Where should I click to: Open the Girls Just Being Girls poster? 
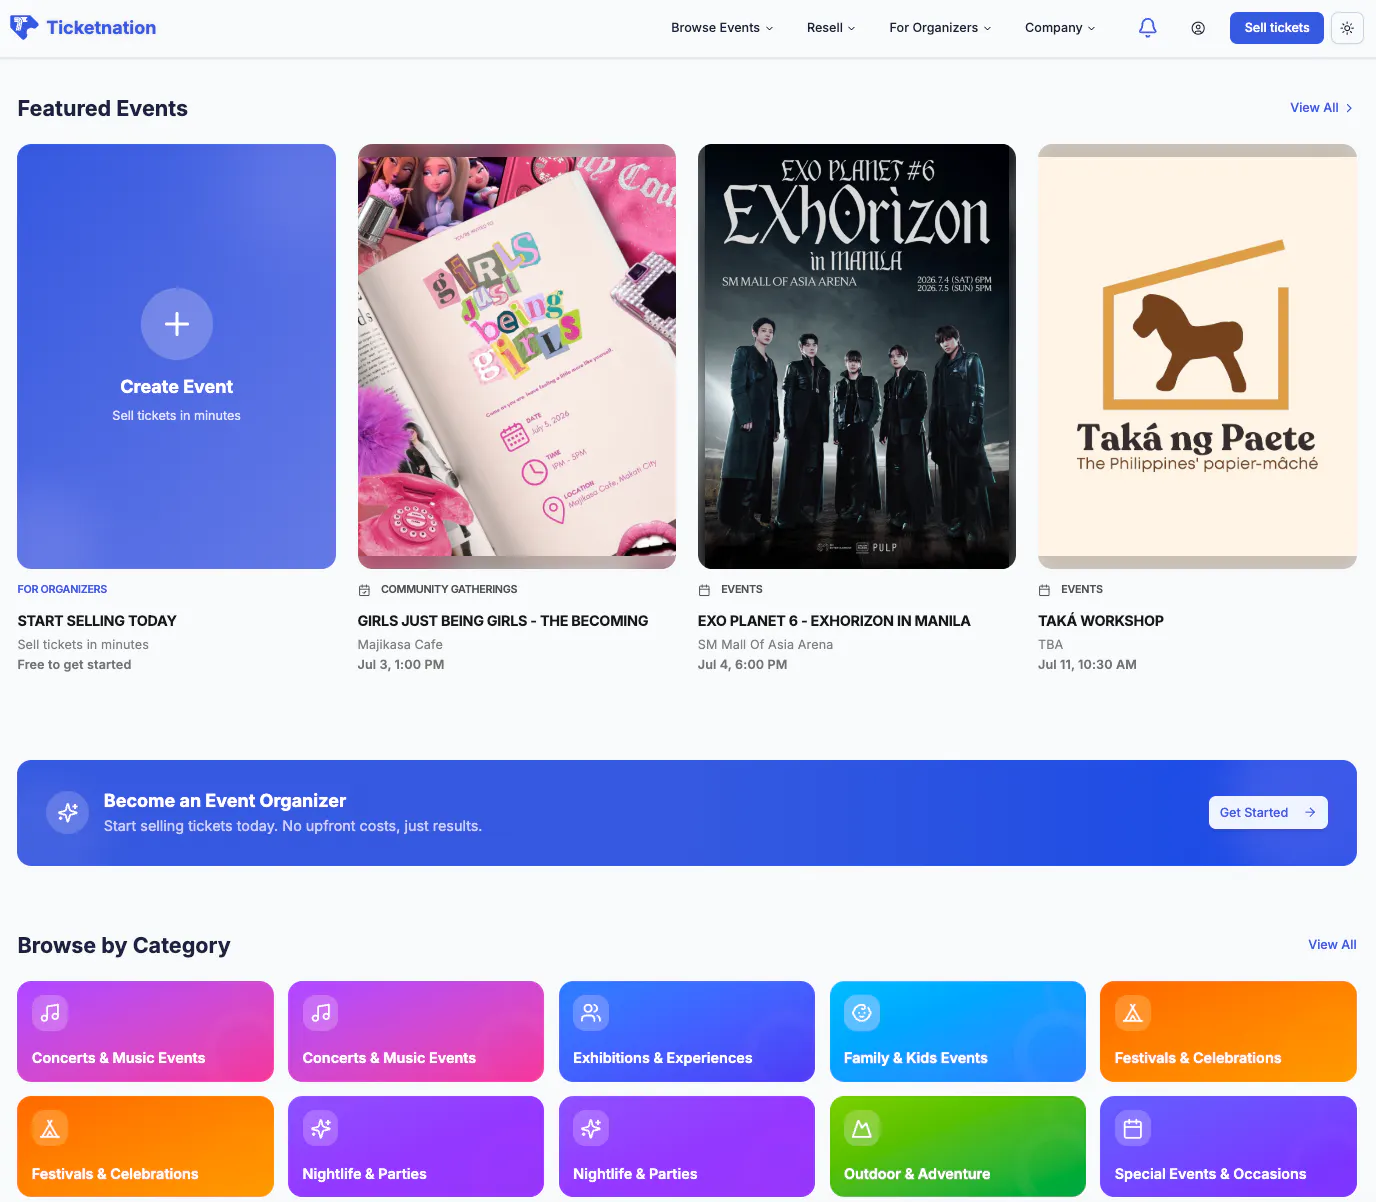pyautogui.click(x=517, y=356)
